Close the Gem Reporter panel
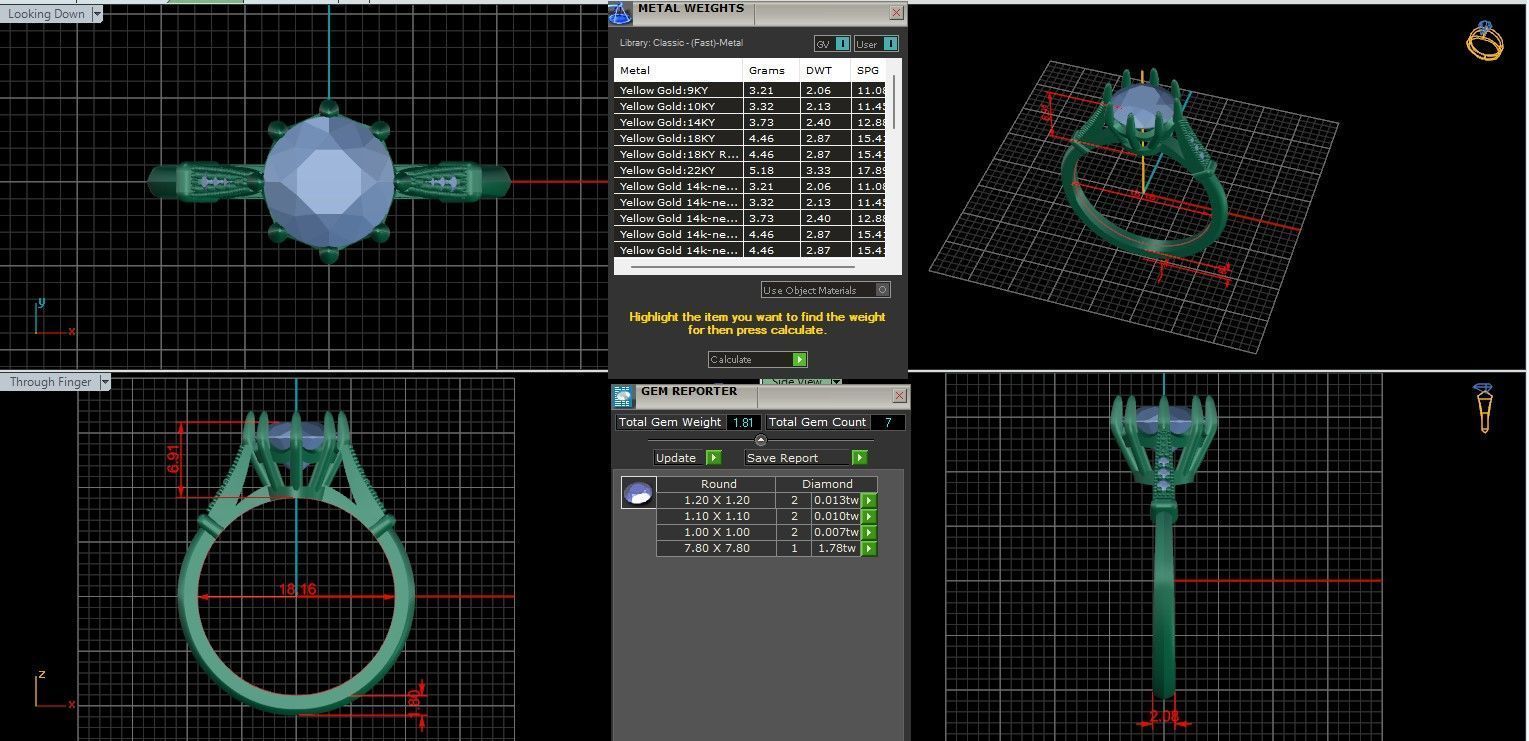The height and width of the screenshot is (741, 1529). pos(898,396)
